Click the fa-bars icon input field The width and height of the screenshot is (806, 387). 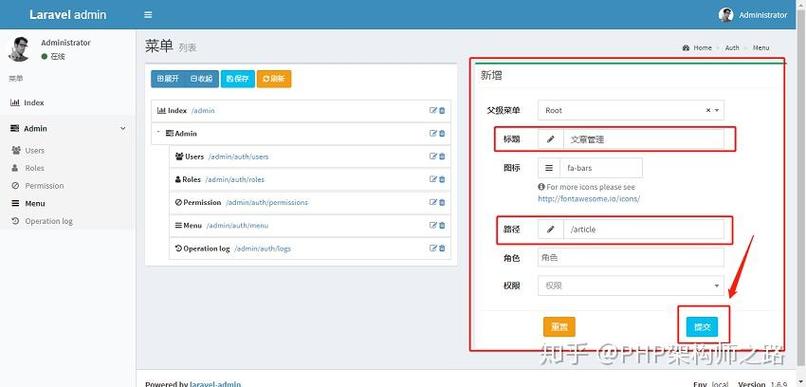pos(601,168)
